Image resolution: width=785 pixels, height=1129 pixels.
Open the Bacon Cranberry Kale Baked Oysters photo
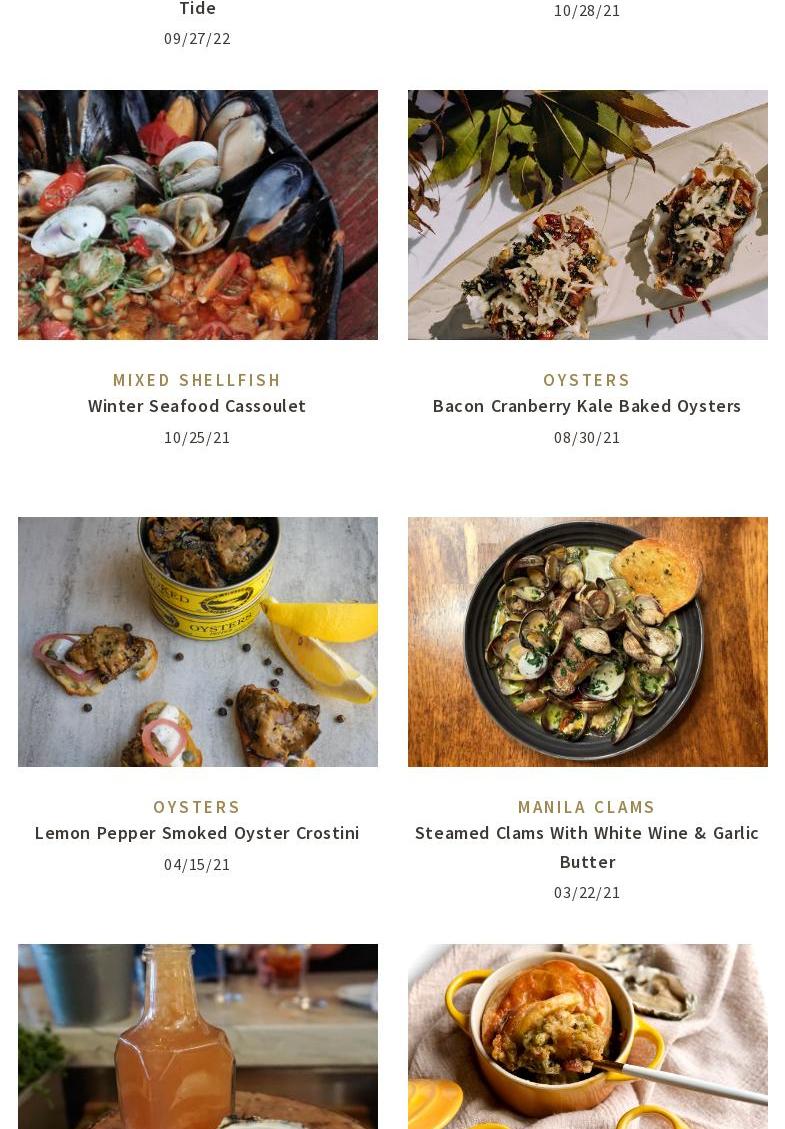click(x=588, y=215)
